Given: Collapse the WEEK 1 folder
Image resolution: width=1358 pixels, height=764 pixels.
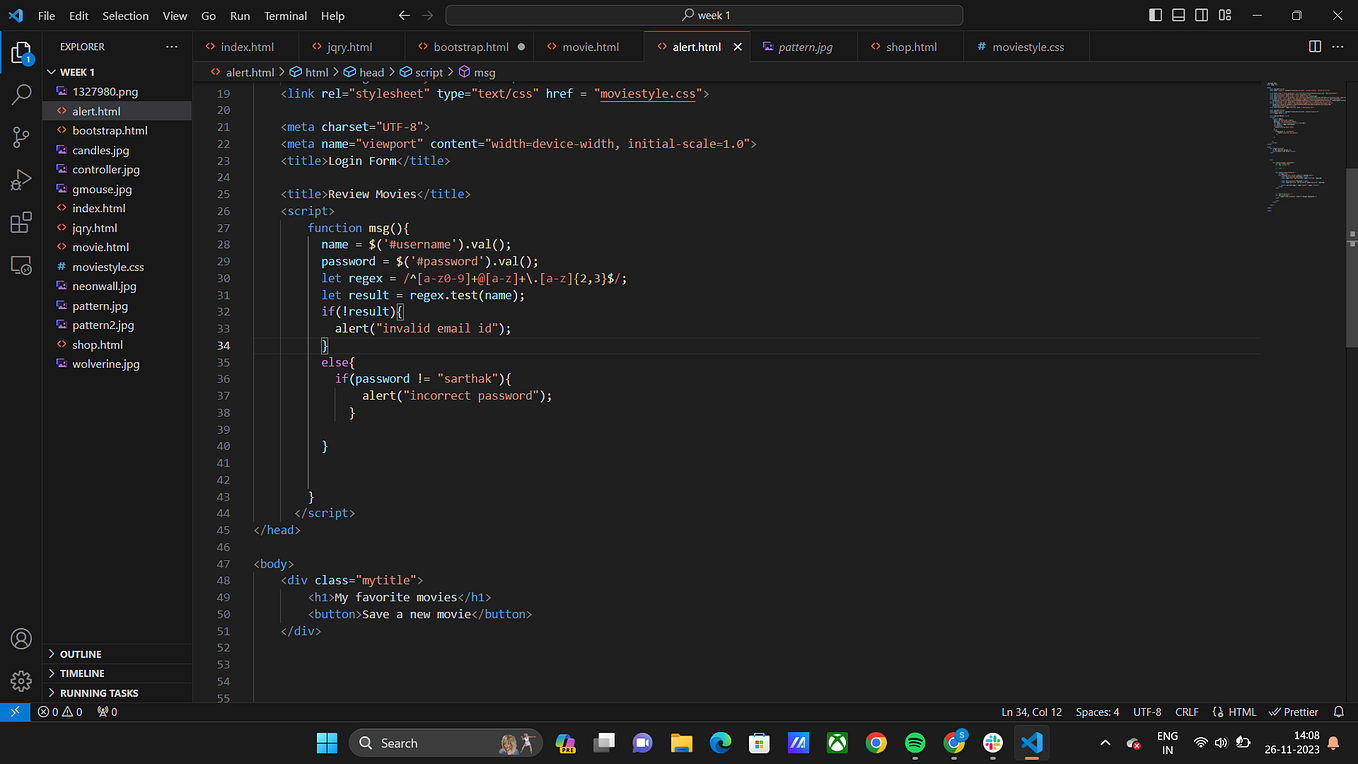Looking at the screenshot, I should tap(70, 71).
